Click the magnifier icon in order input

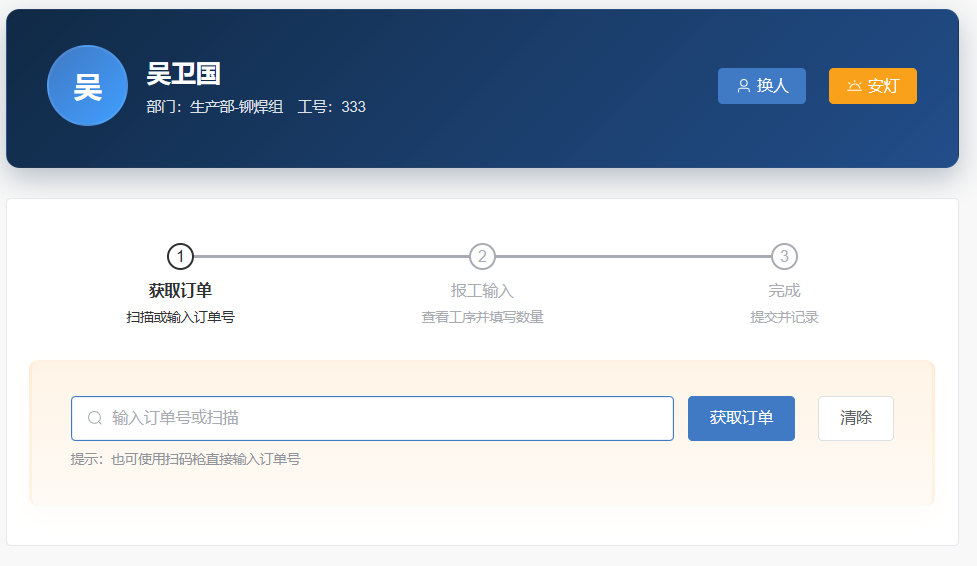[x=95, y=418]
